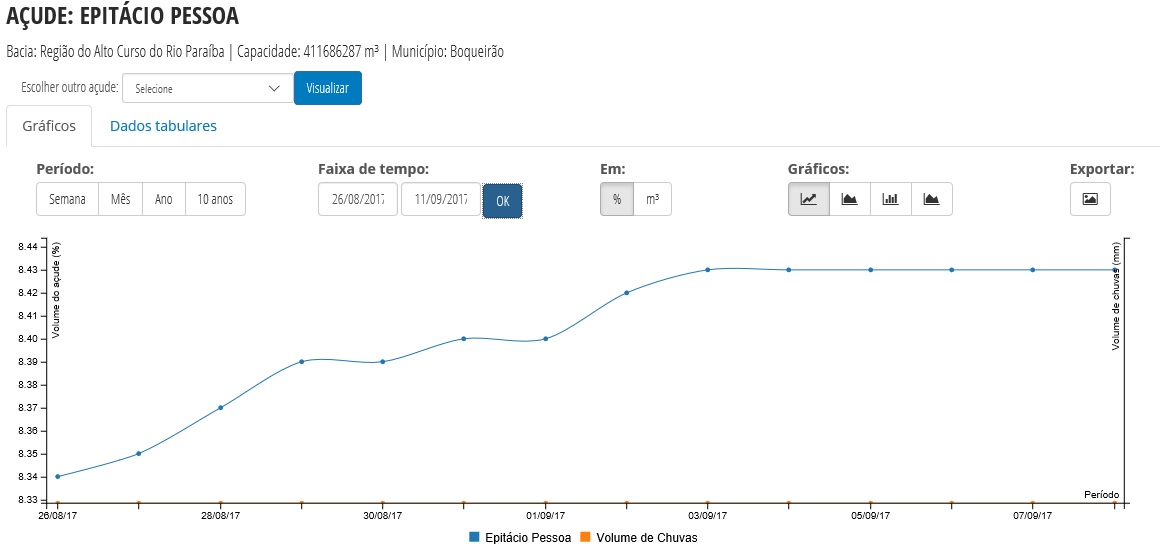The width and height of the screenshot is (1160, 552).
Task: Click the 'Escolher outro açude:' label
Action: 70,88
